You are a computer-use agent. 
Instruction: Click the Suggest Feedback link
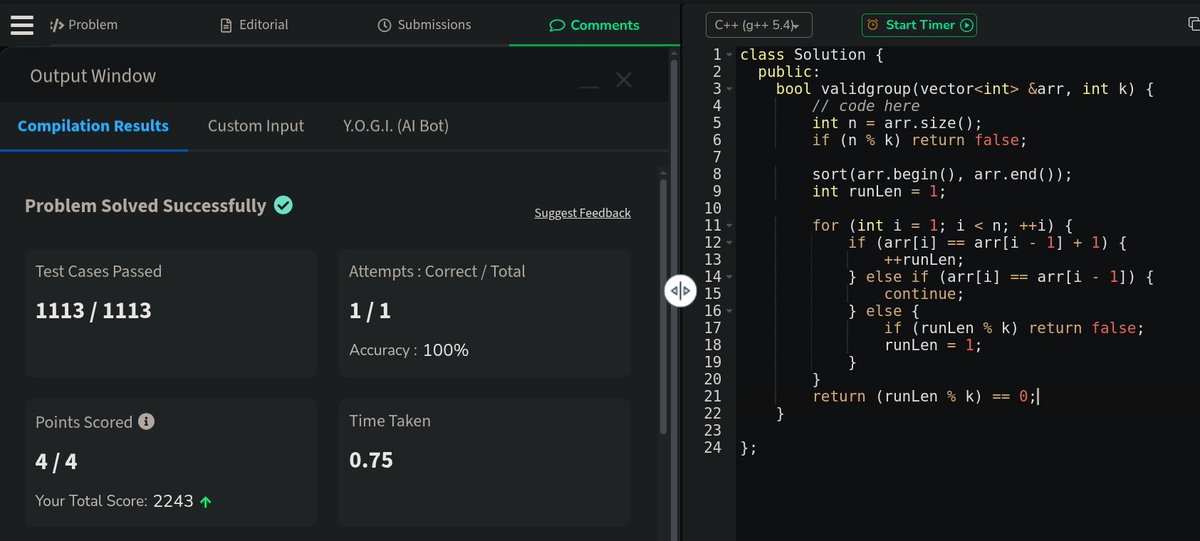pos(583,213)
